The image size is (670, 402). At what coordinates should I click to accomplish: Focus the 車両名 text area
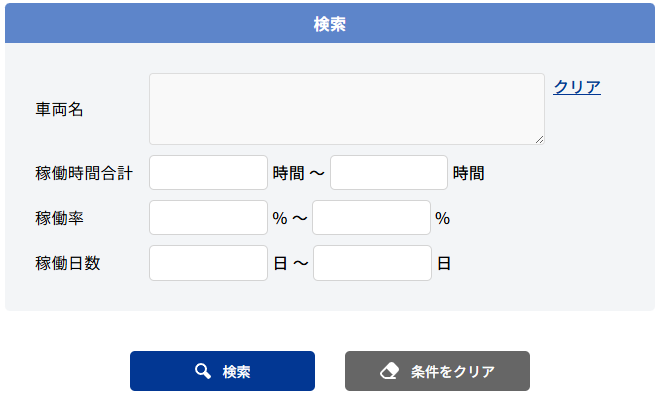(346, 109)
